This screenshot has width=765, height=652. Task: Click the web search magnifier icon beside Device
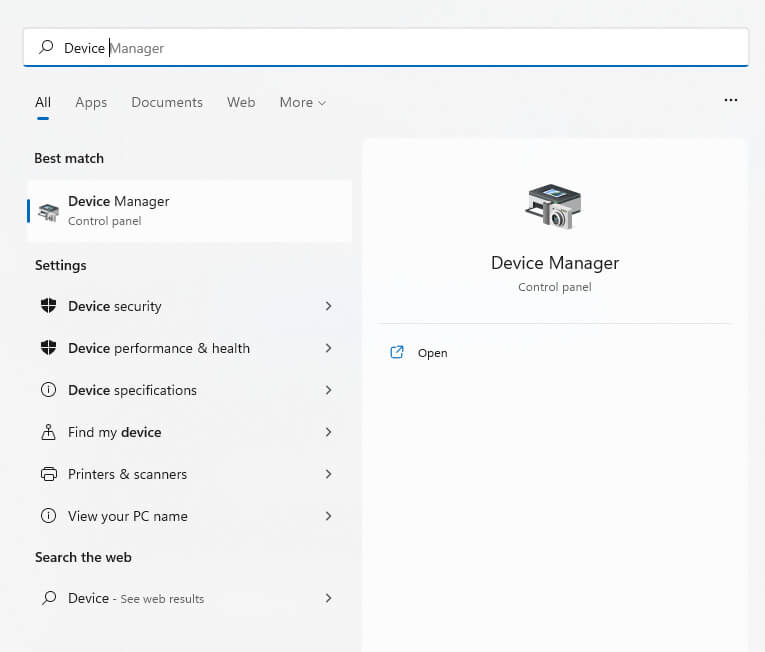[48, 598]
